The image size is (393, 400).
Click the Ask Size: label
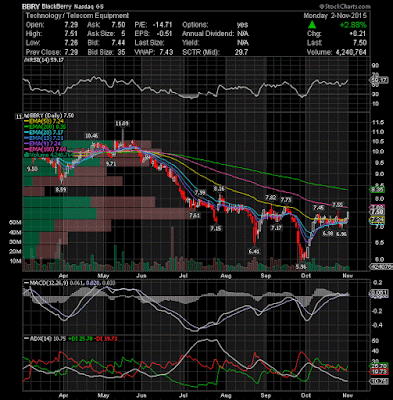[x=101, y=34]
